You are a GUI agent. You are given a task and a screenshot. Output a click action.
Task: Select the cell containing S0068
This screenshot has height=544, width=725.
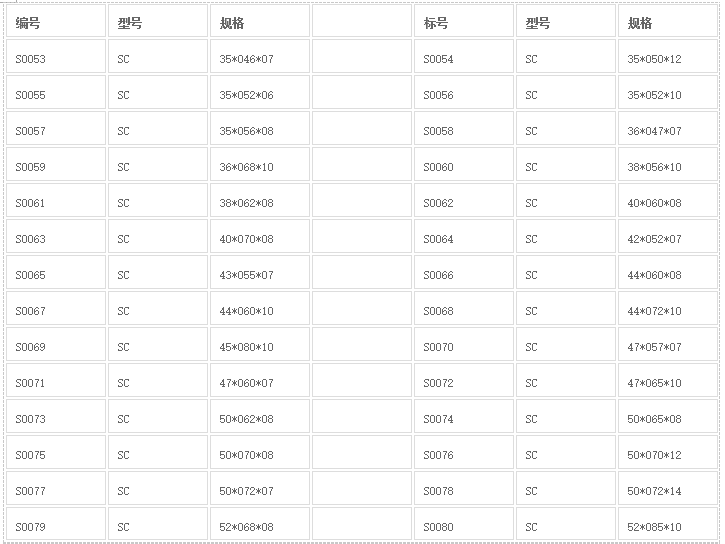[x=463, y=311]
